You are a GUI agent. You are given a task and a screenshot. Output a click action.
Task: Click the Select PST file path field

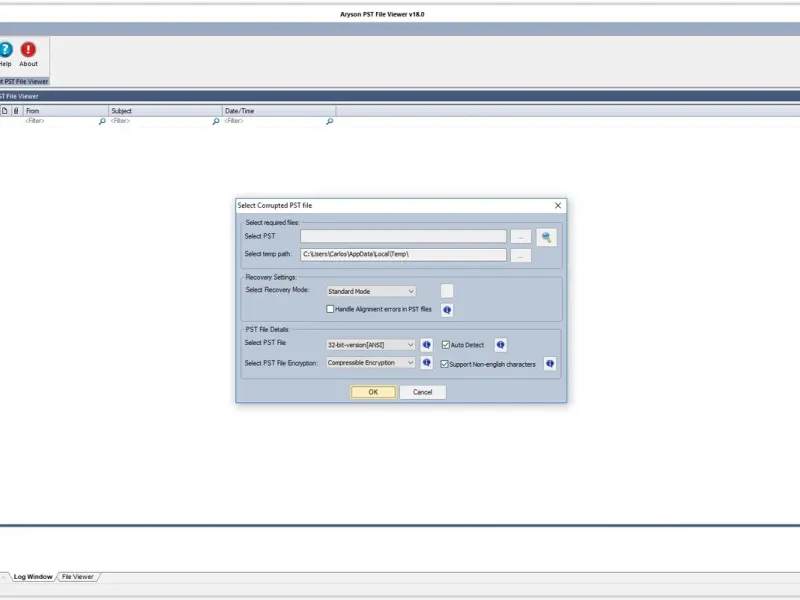pos(403,236)
